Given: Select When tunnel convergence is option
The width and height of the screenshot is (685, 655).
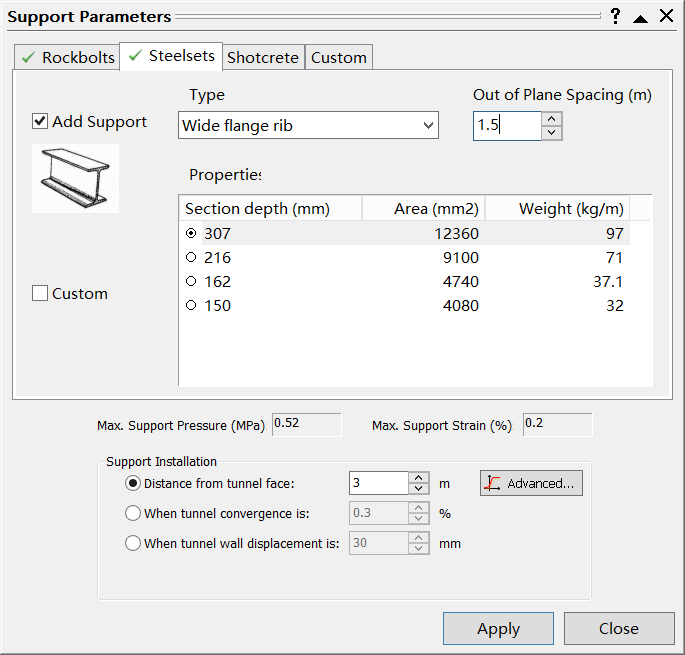Looking at the screenshot, I should pos(133,514).
